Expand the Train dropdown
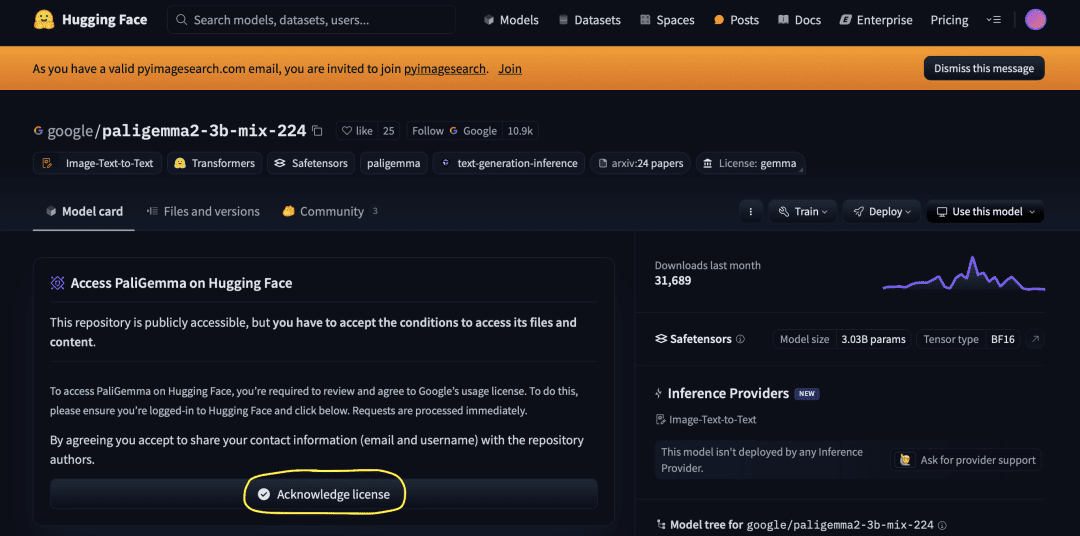Viewport: 1080px width, 536px height. [x=802, y=212]
